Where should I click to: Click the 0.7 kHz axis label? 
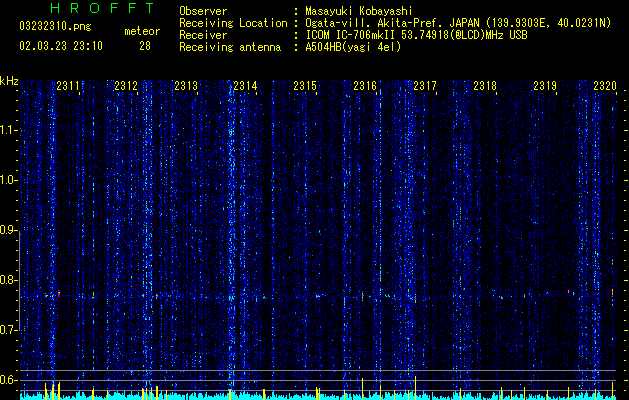[8, 330]
